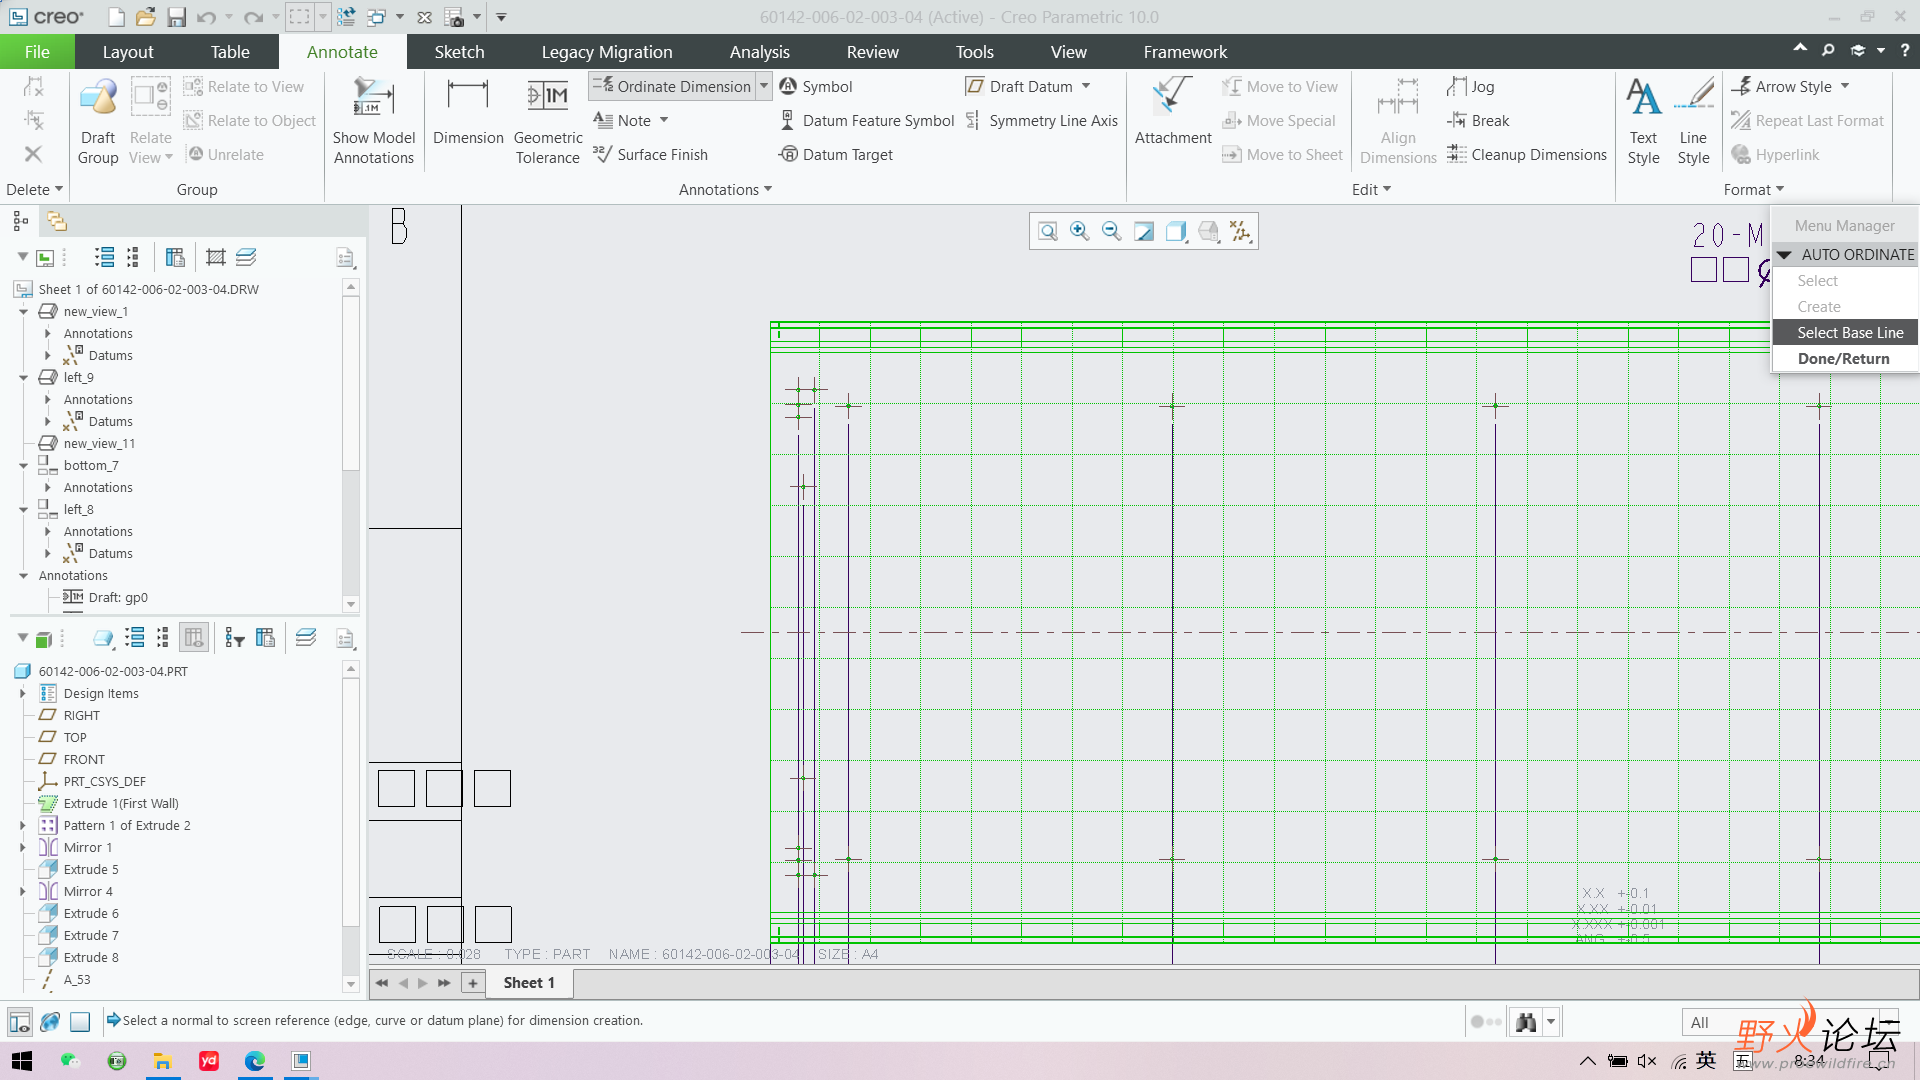This screenshot has width=1920, height=1080.
Task: Expand the Mirror 4 feature
Action: click(x=23, y=892)
